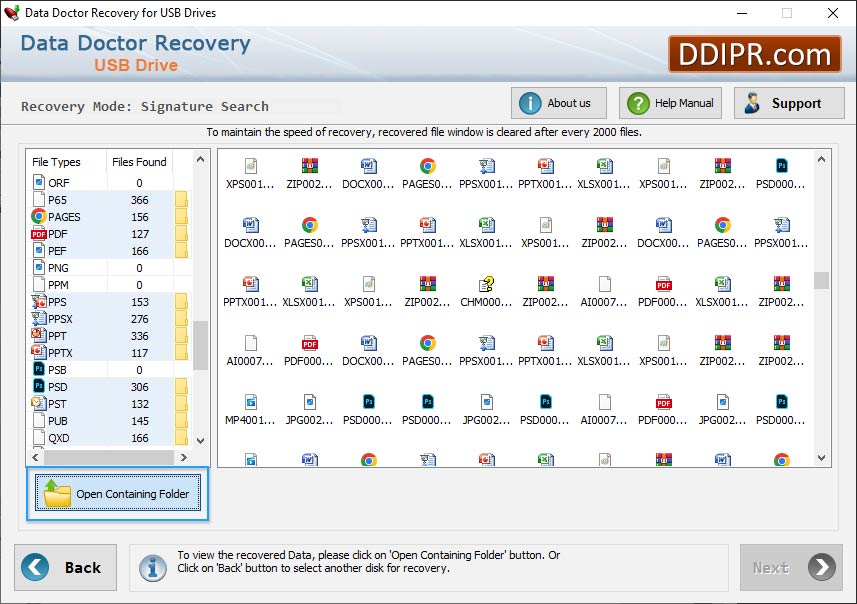Click the PSB Photoshop icon in the list
Screen dimensions: 857x604
39,370
